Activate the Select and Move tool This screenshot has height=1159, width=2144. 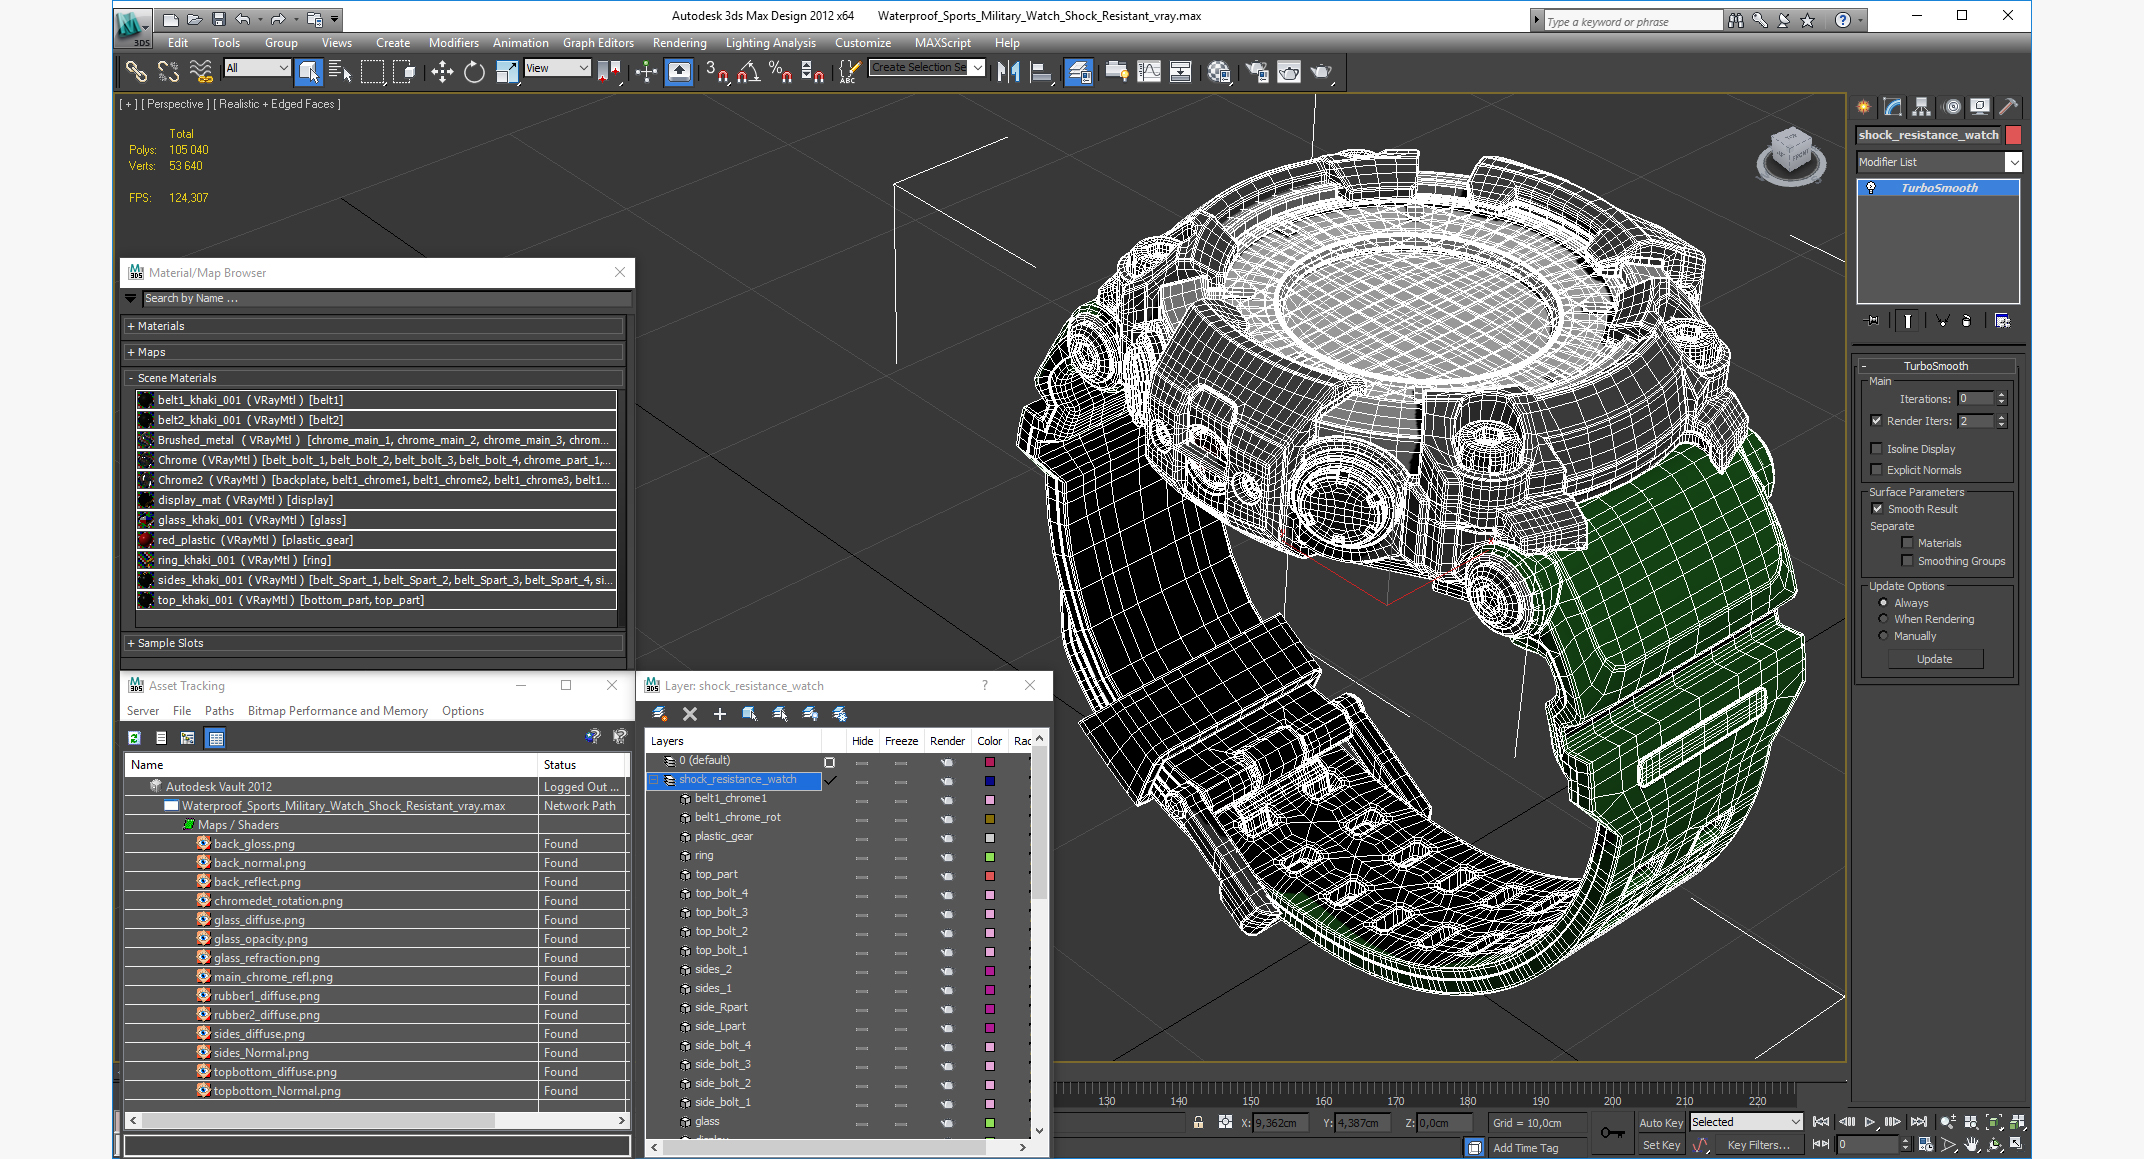pos(442,71)
